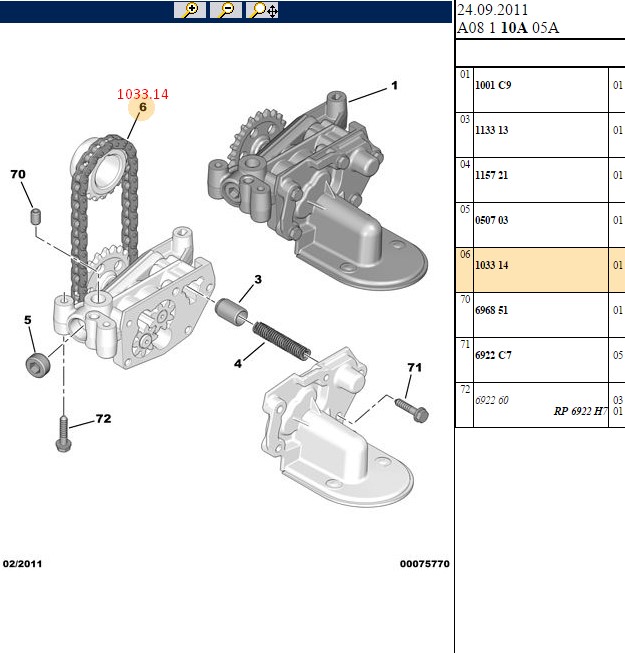Open part number 1001 C9
625x653 pixels.
click(493, 85)
